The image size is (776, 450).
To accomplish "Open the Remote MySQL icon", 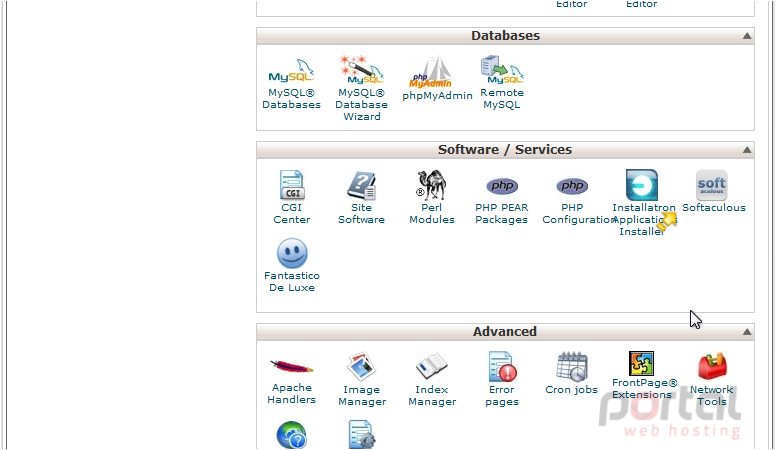I will pos(502,70).
